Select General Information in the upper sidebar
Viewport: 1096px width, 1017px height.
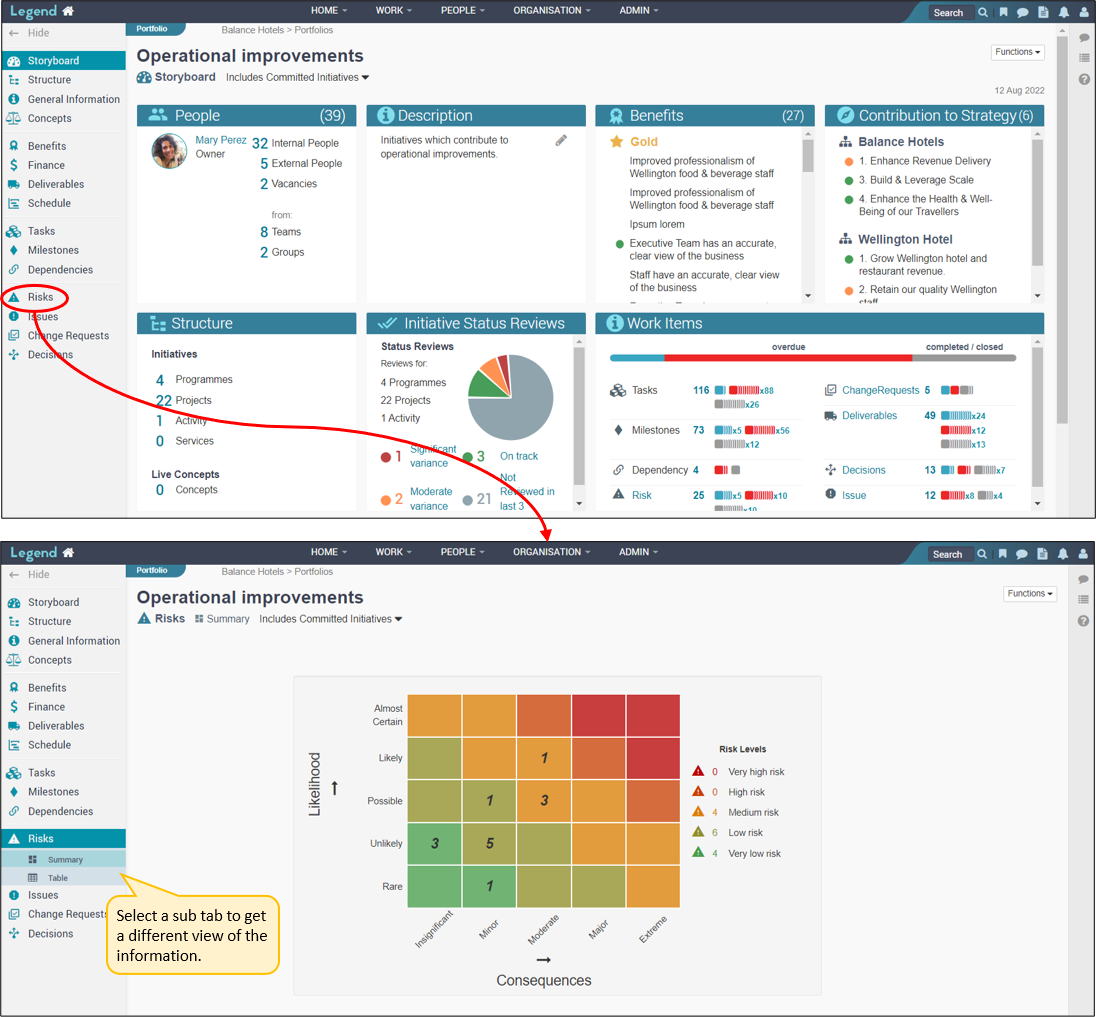click(73, 99)
